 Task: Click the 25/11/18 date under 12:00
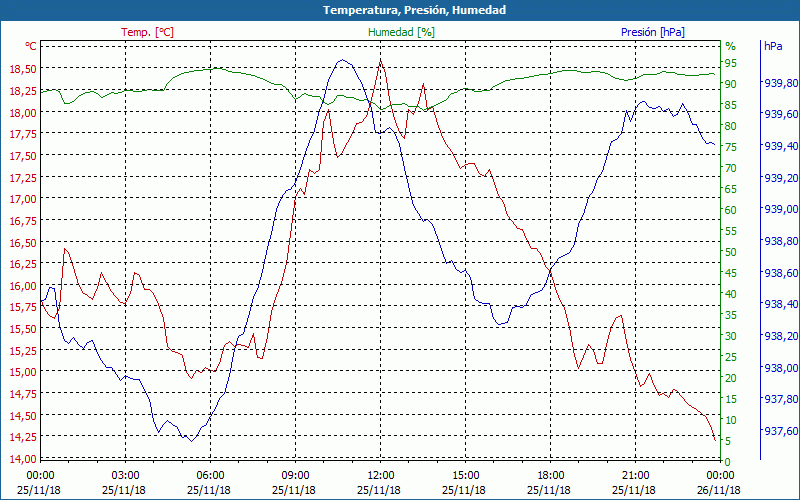point(379,490)
